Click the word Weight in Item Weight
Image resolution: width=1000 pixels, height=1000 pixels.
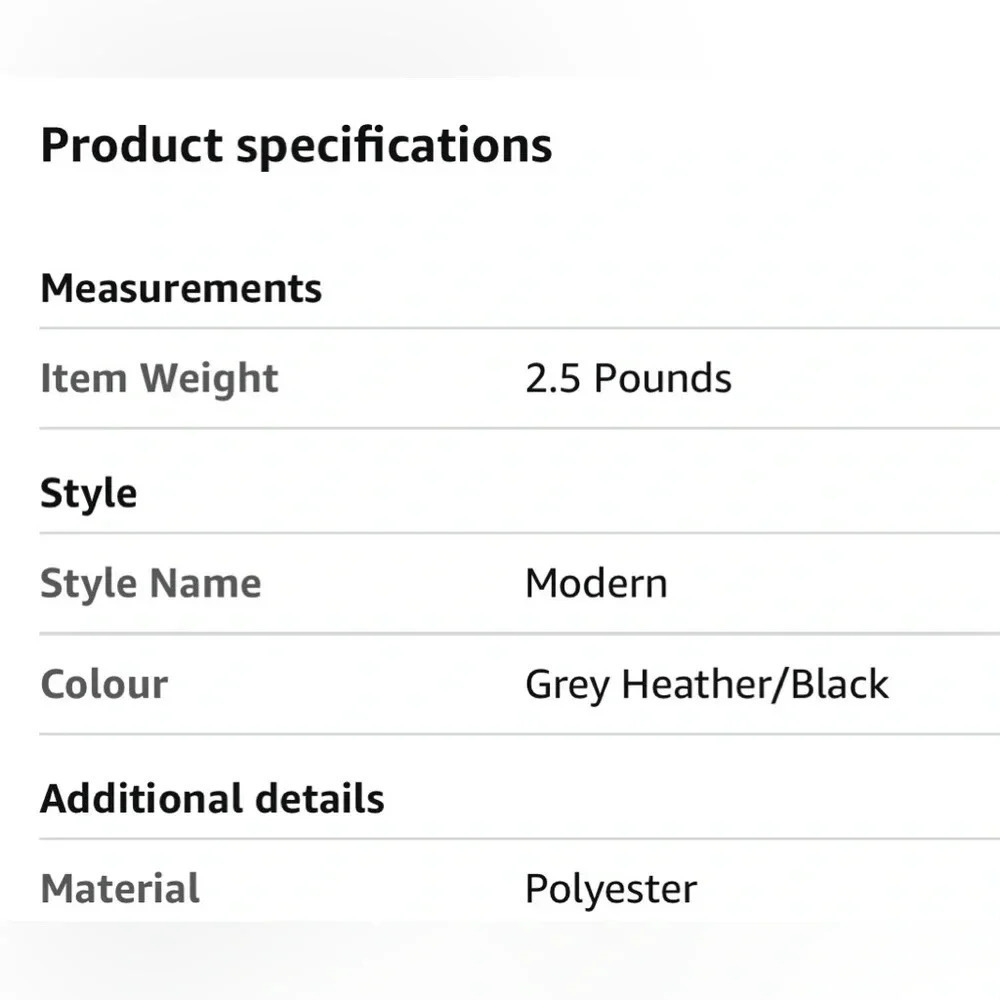click(209, 380)
